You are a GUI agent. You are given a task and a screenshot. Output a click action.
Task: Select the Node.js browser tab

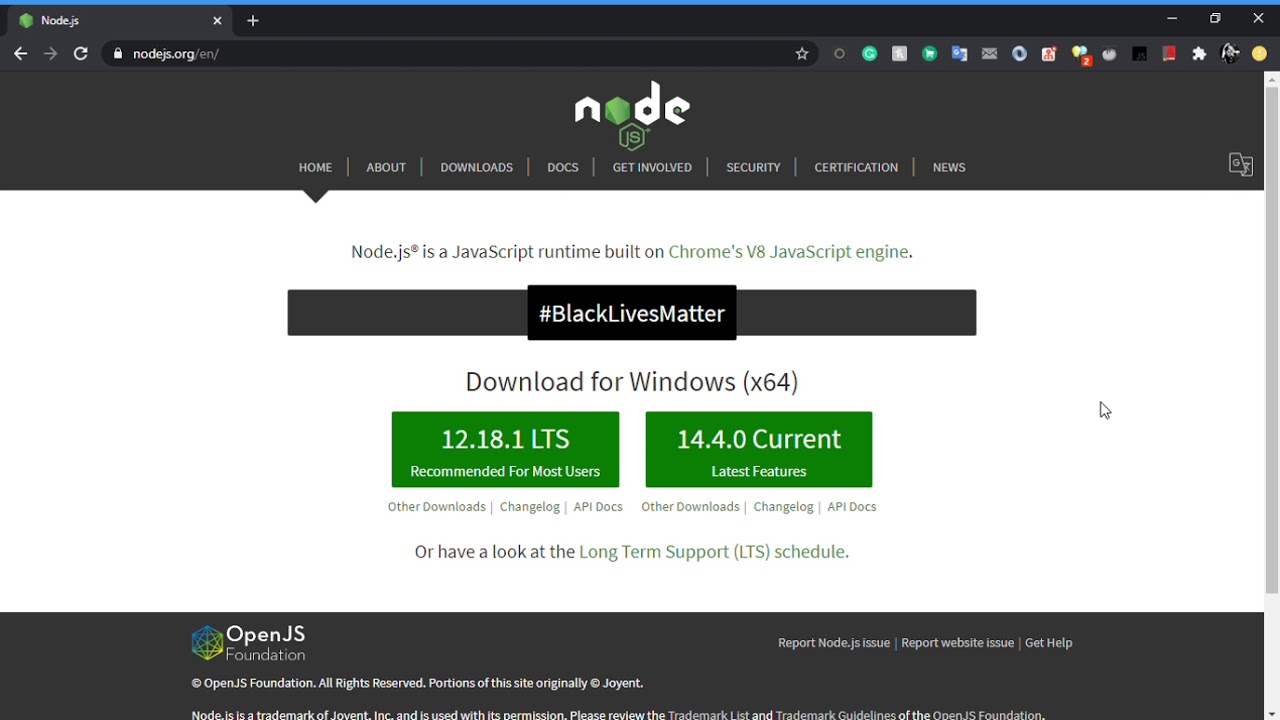[120, 20]
